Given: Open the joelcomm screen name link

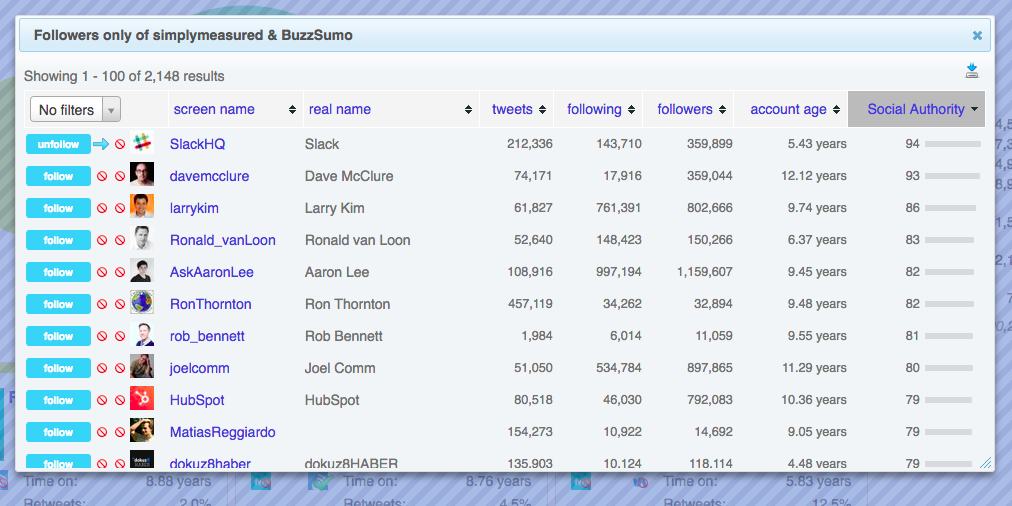Looking at the screenshot, I should (x=199, y=368).
